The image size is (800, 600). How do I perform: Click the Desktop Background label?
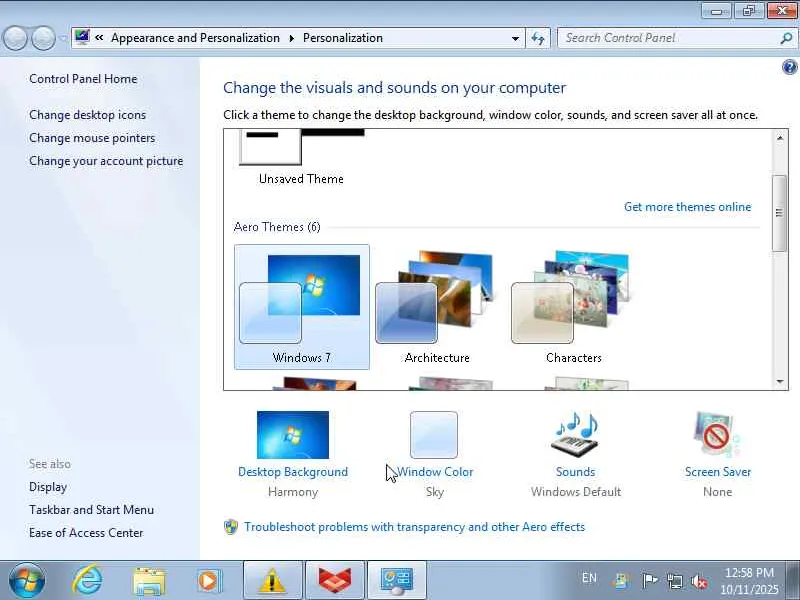(293, 472)
